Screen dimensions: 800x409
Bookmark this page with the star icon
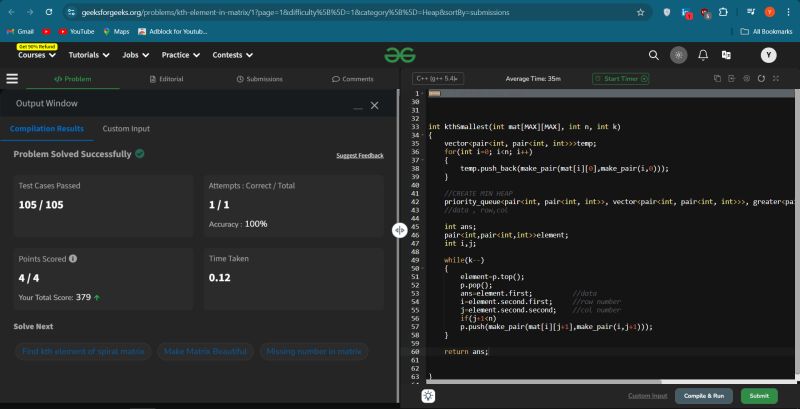tap(640, 12)
